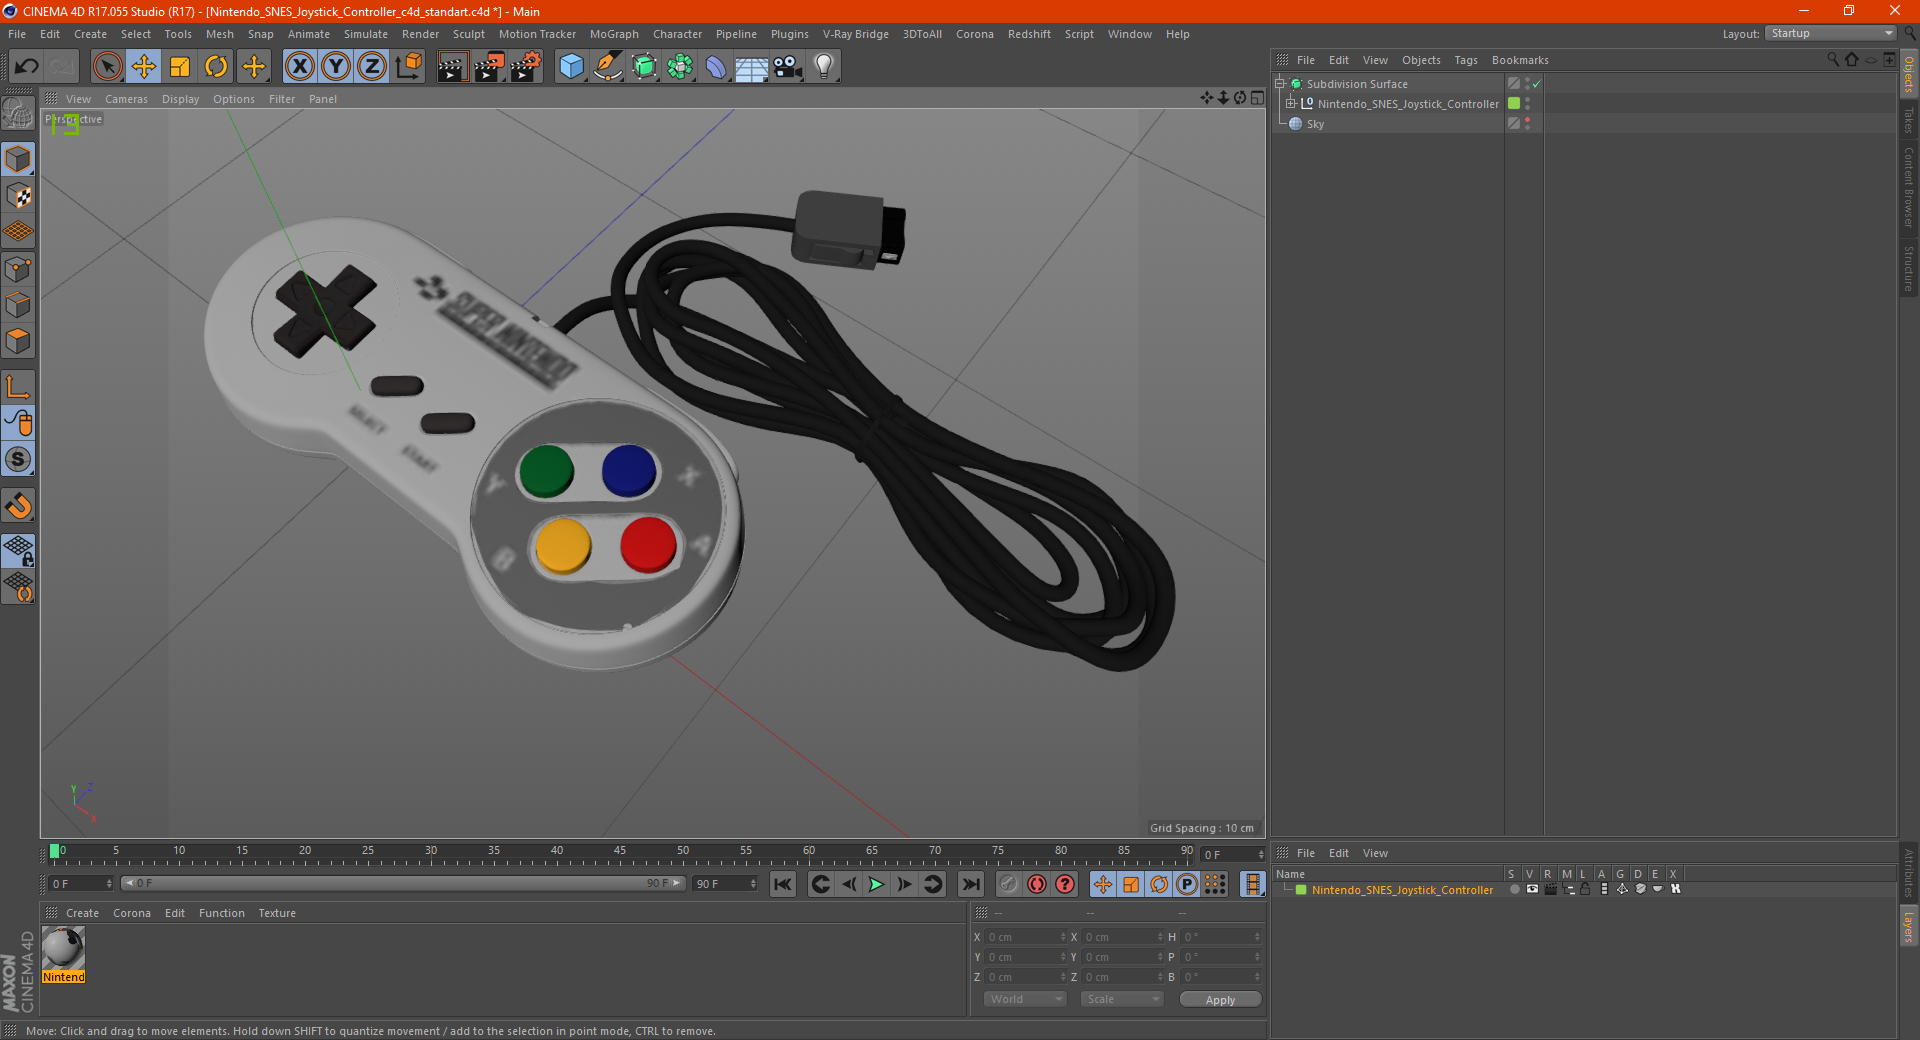The image size is (1920, 1040).
Task: Step to the next frame
Action: pos(904,884)
